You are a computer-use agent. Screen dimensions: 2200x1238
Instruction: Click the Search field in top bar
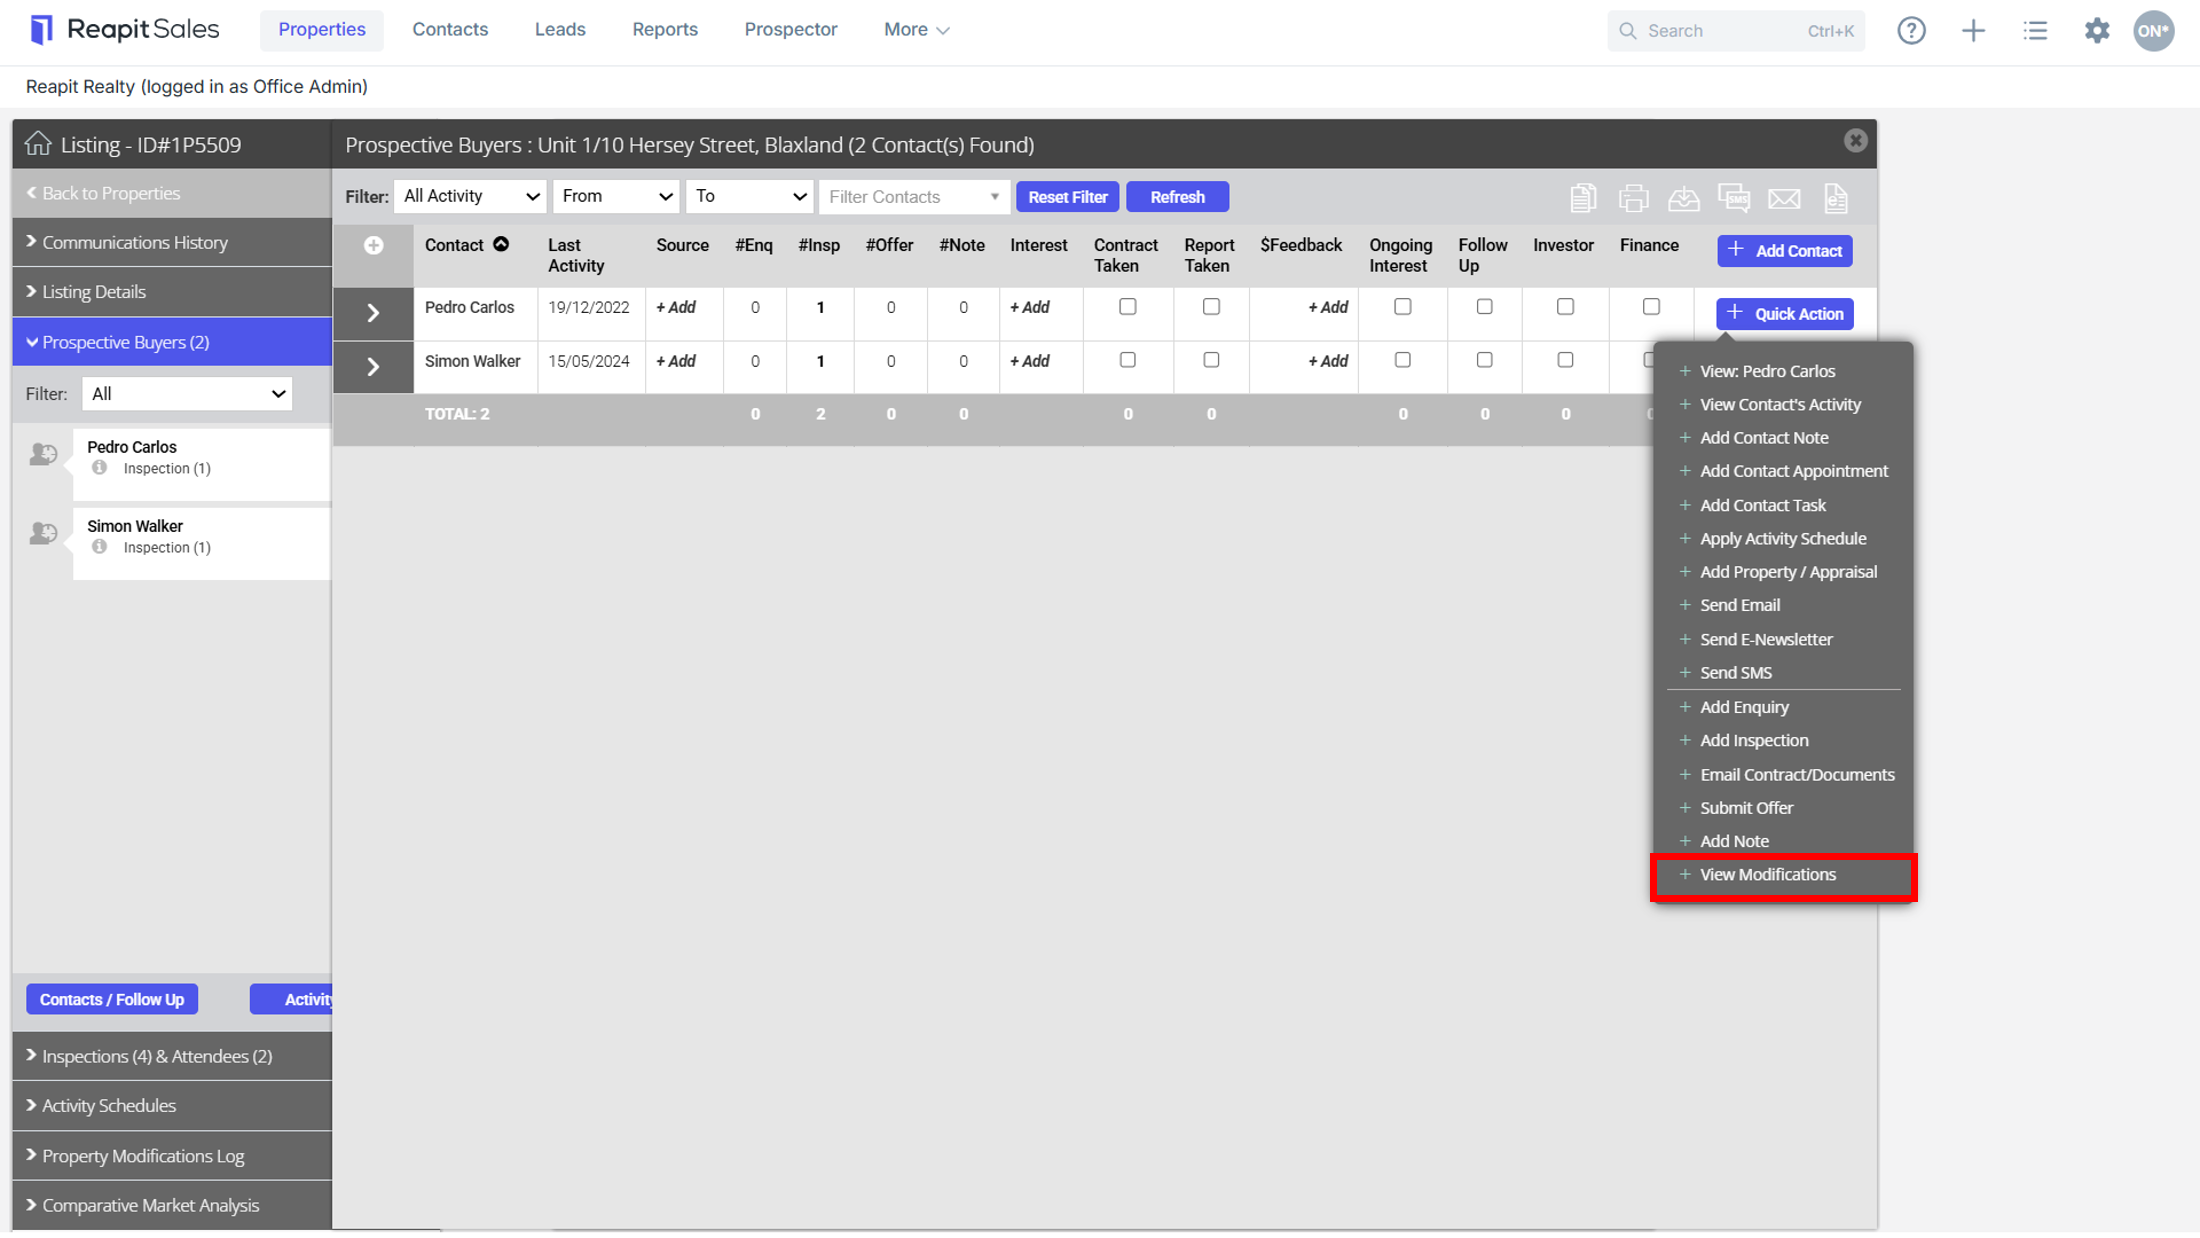1735,31
